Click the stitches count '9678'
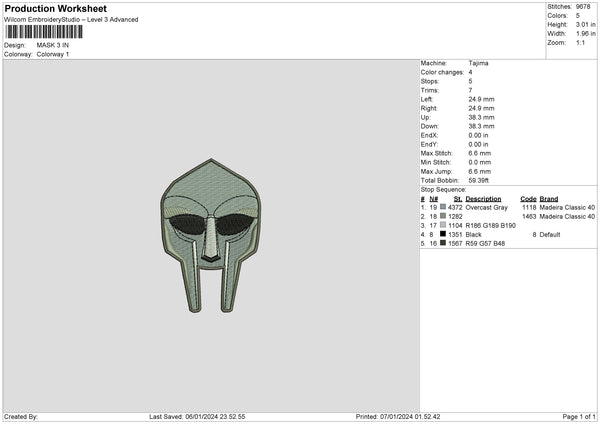 583,7
